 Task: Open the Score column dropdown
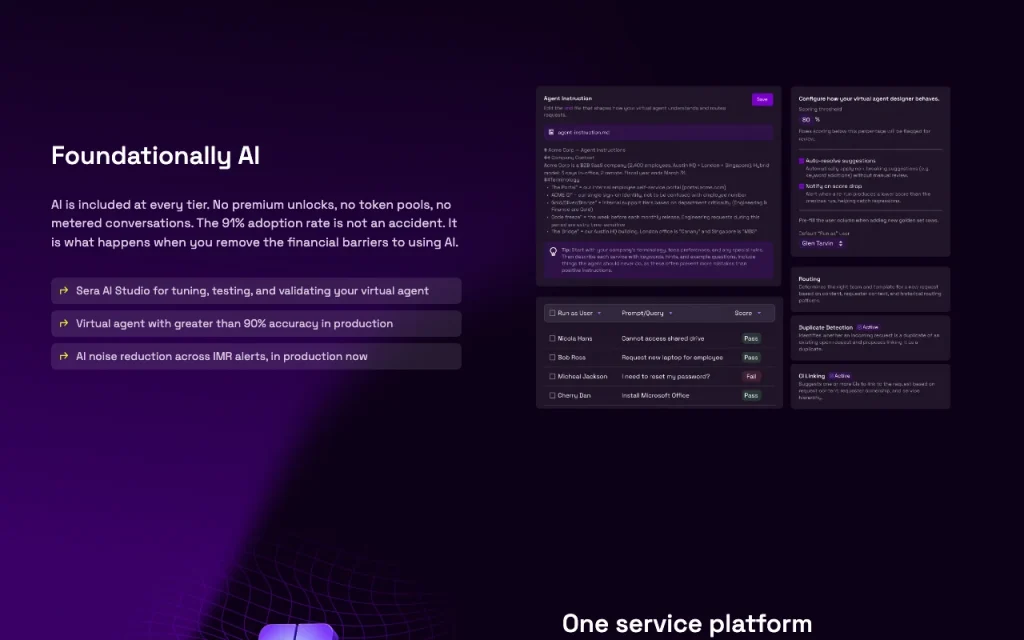click(x=759, y=313)
